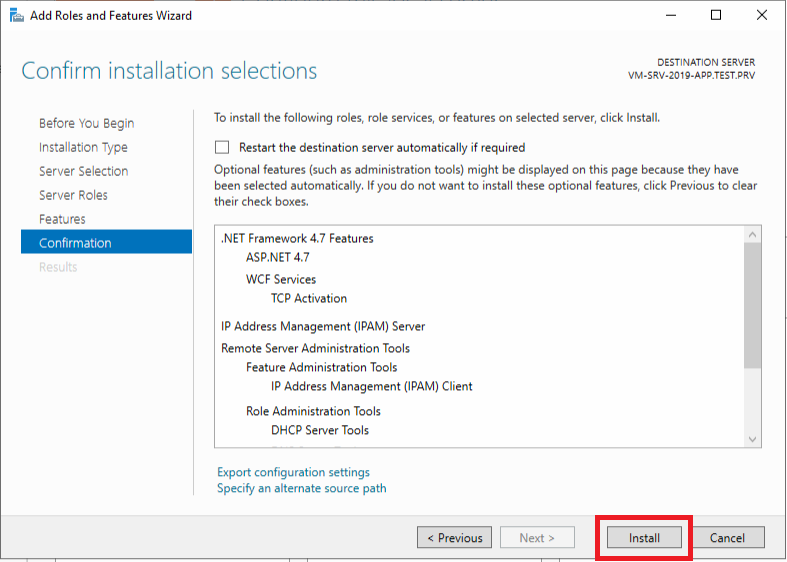The height and width of the screenshot is (562, 787).
Task: Enable automatic restart of destination server
Action: click(x=222, y=148)
